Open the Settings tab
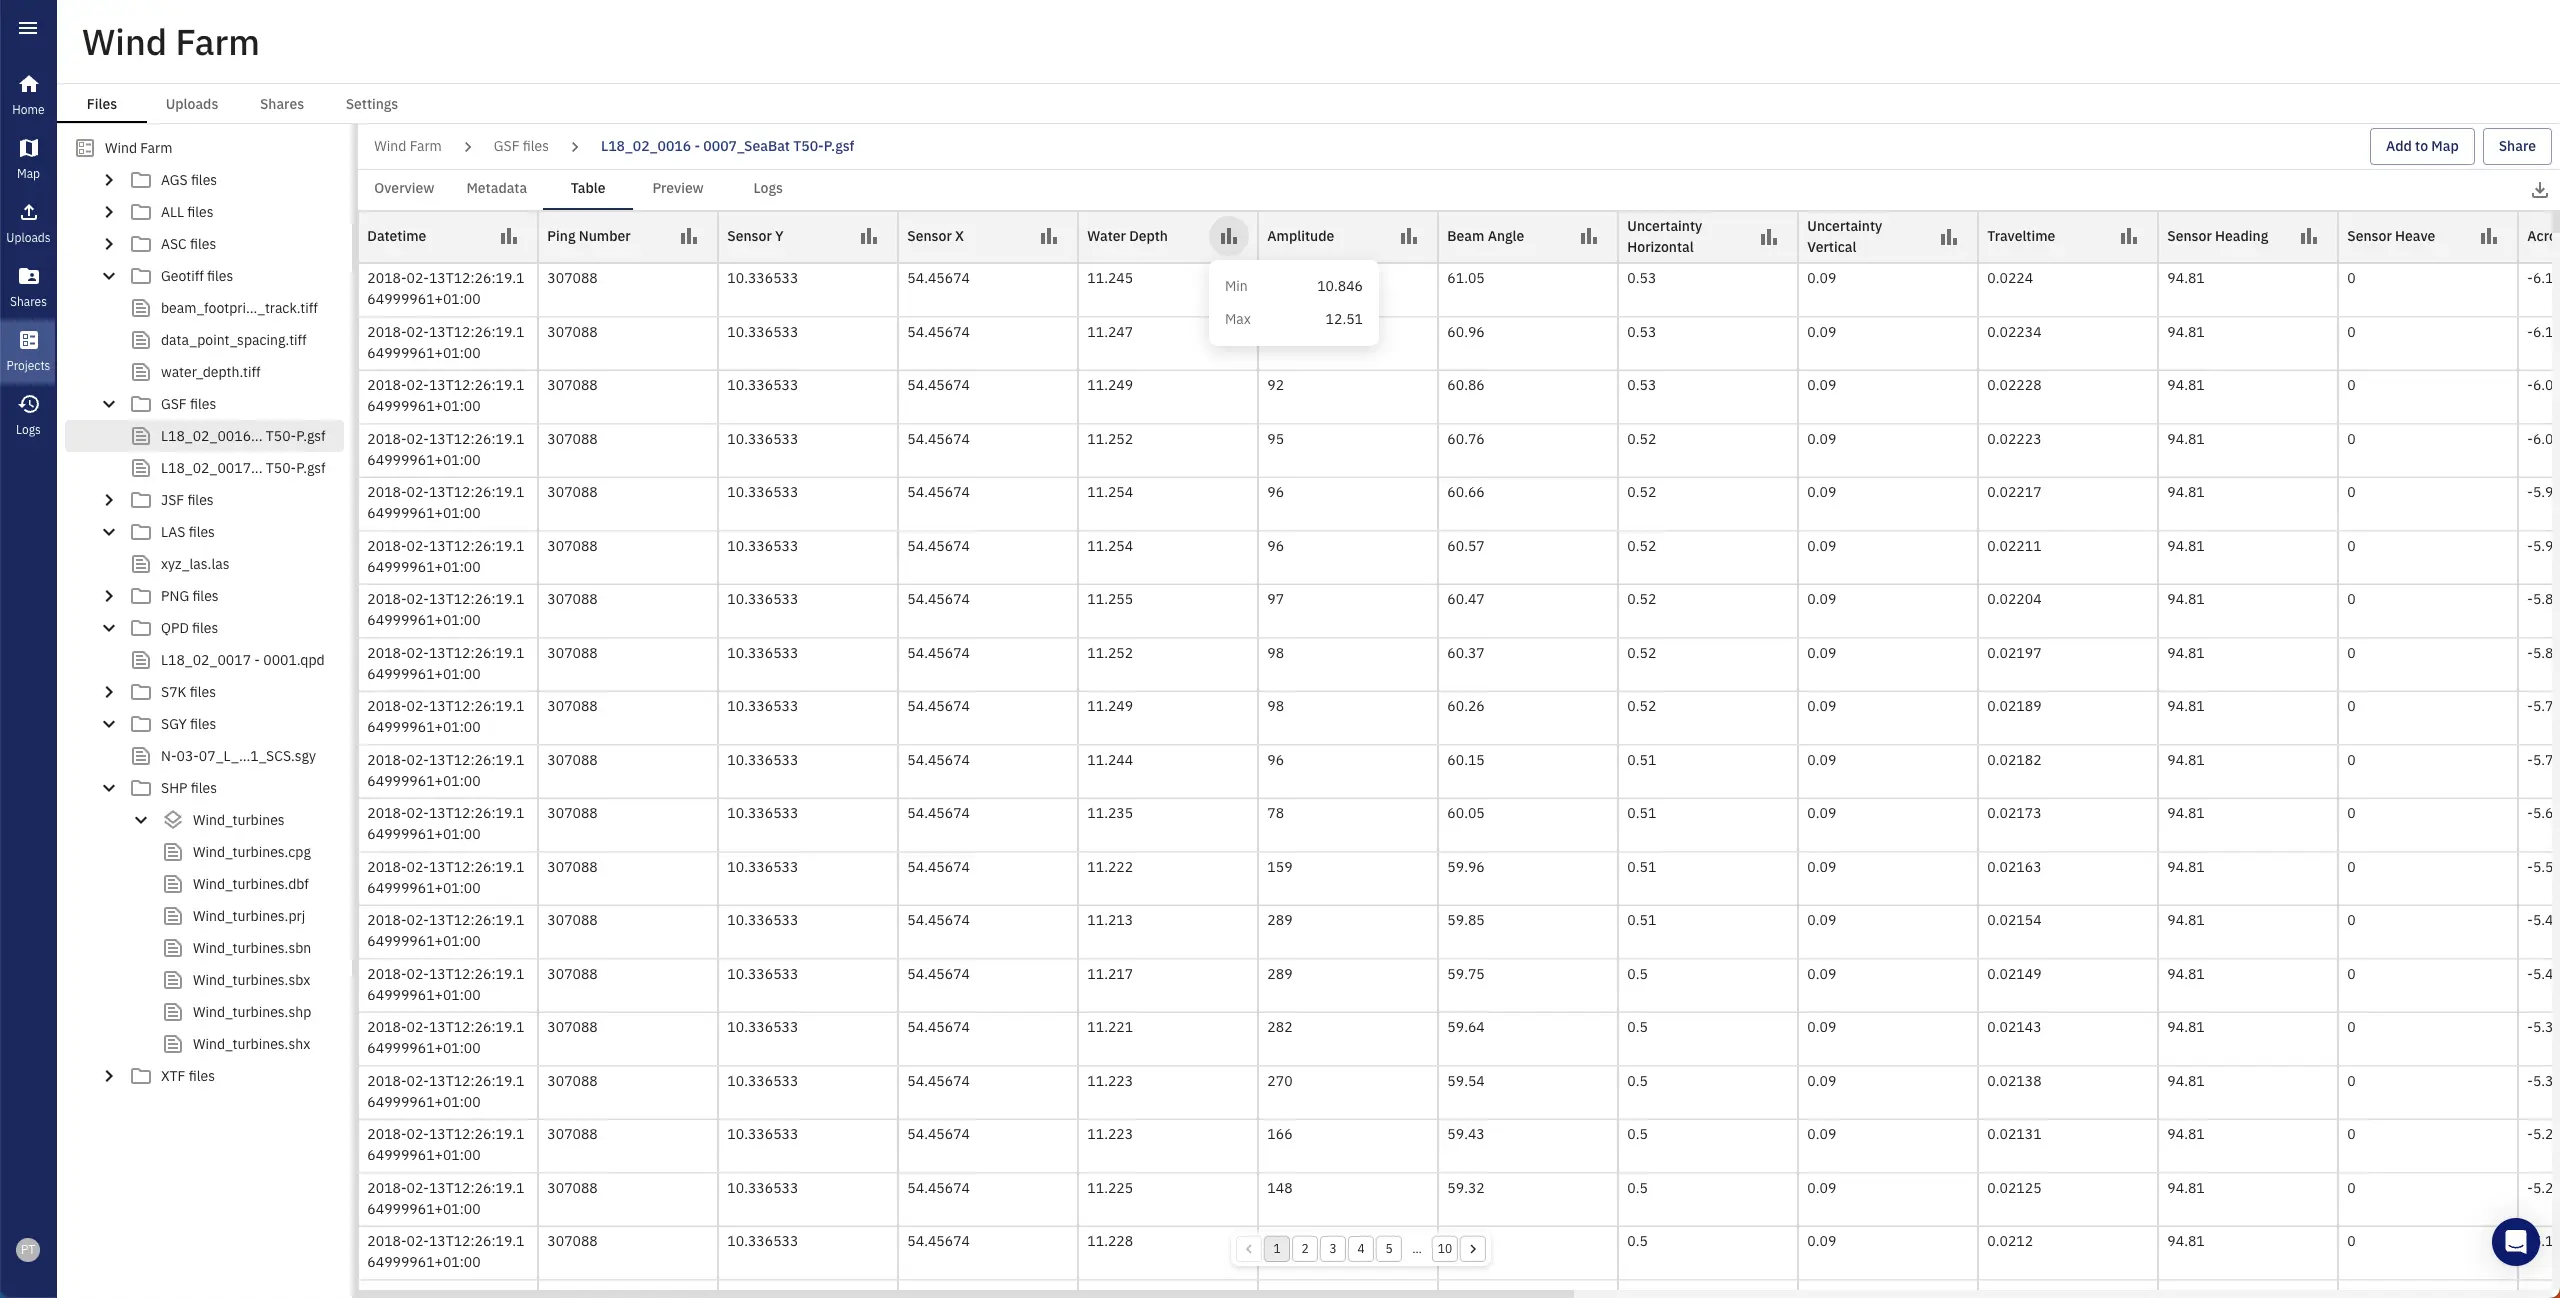Screen dimensions: 2560x1298 point(372,104)
